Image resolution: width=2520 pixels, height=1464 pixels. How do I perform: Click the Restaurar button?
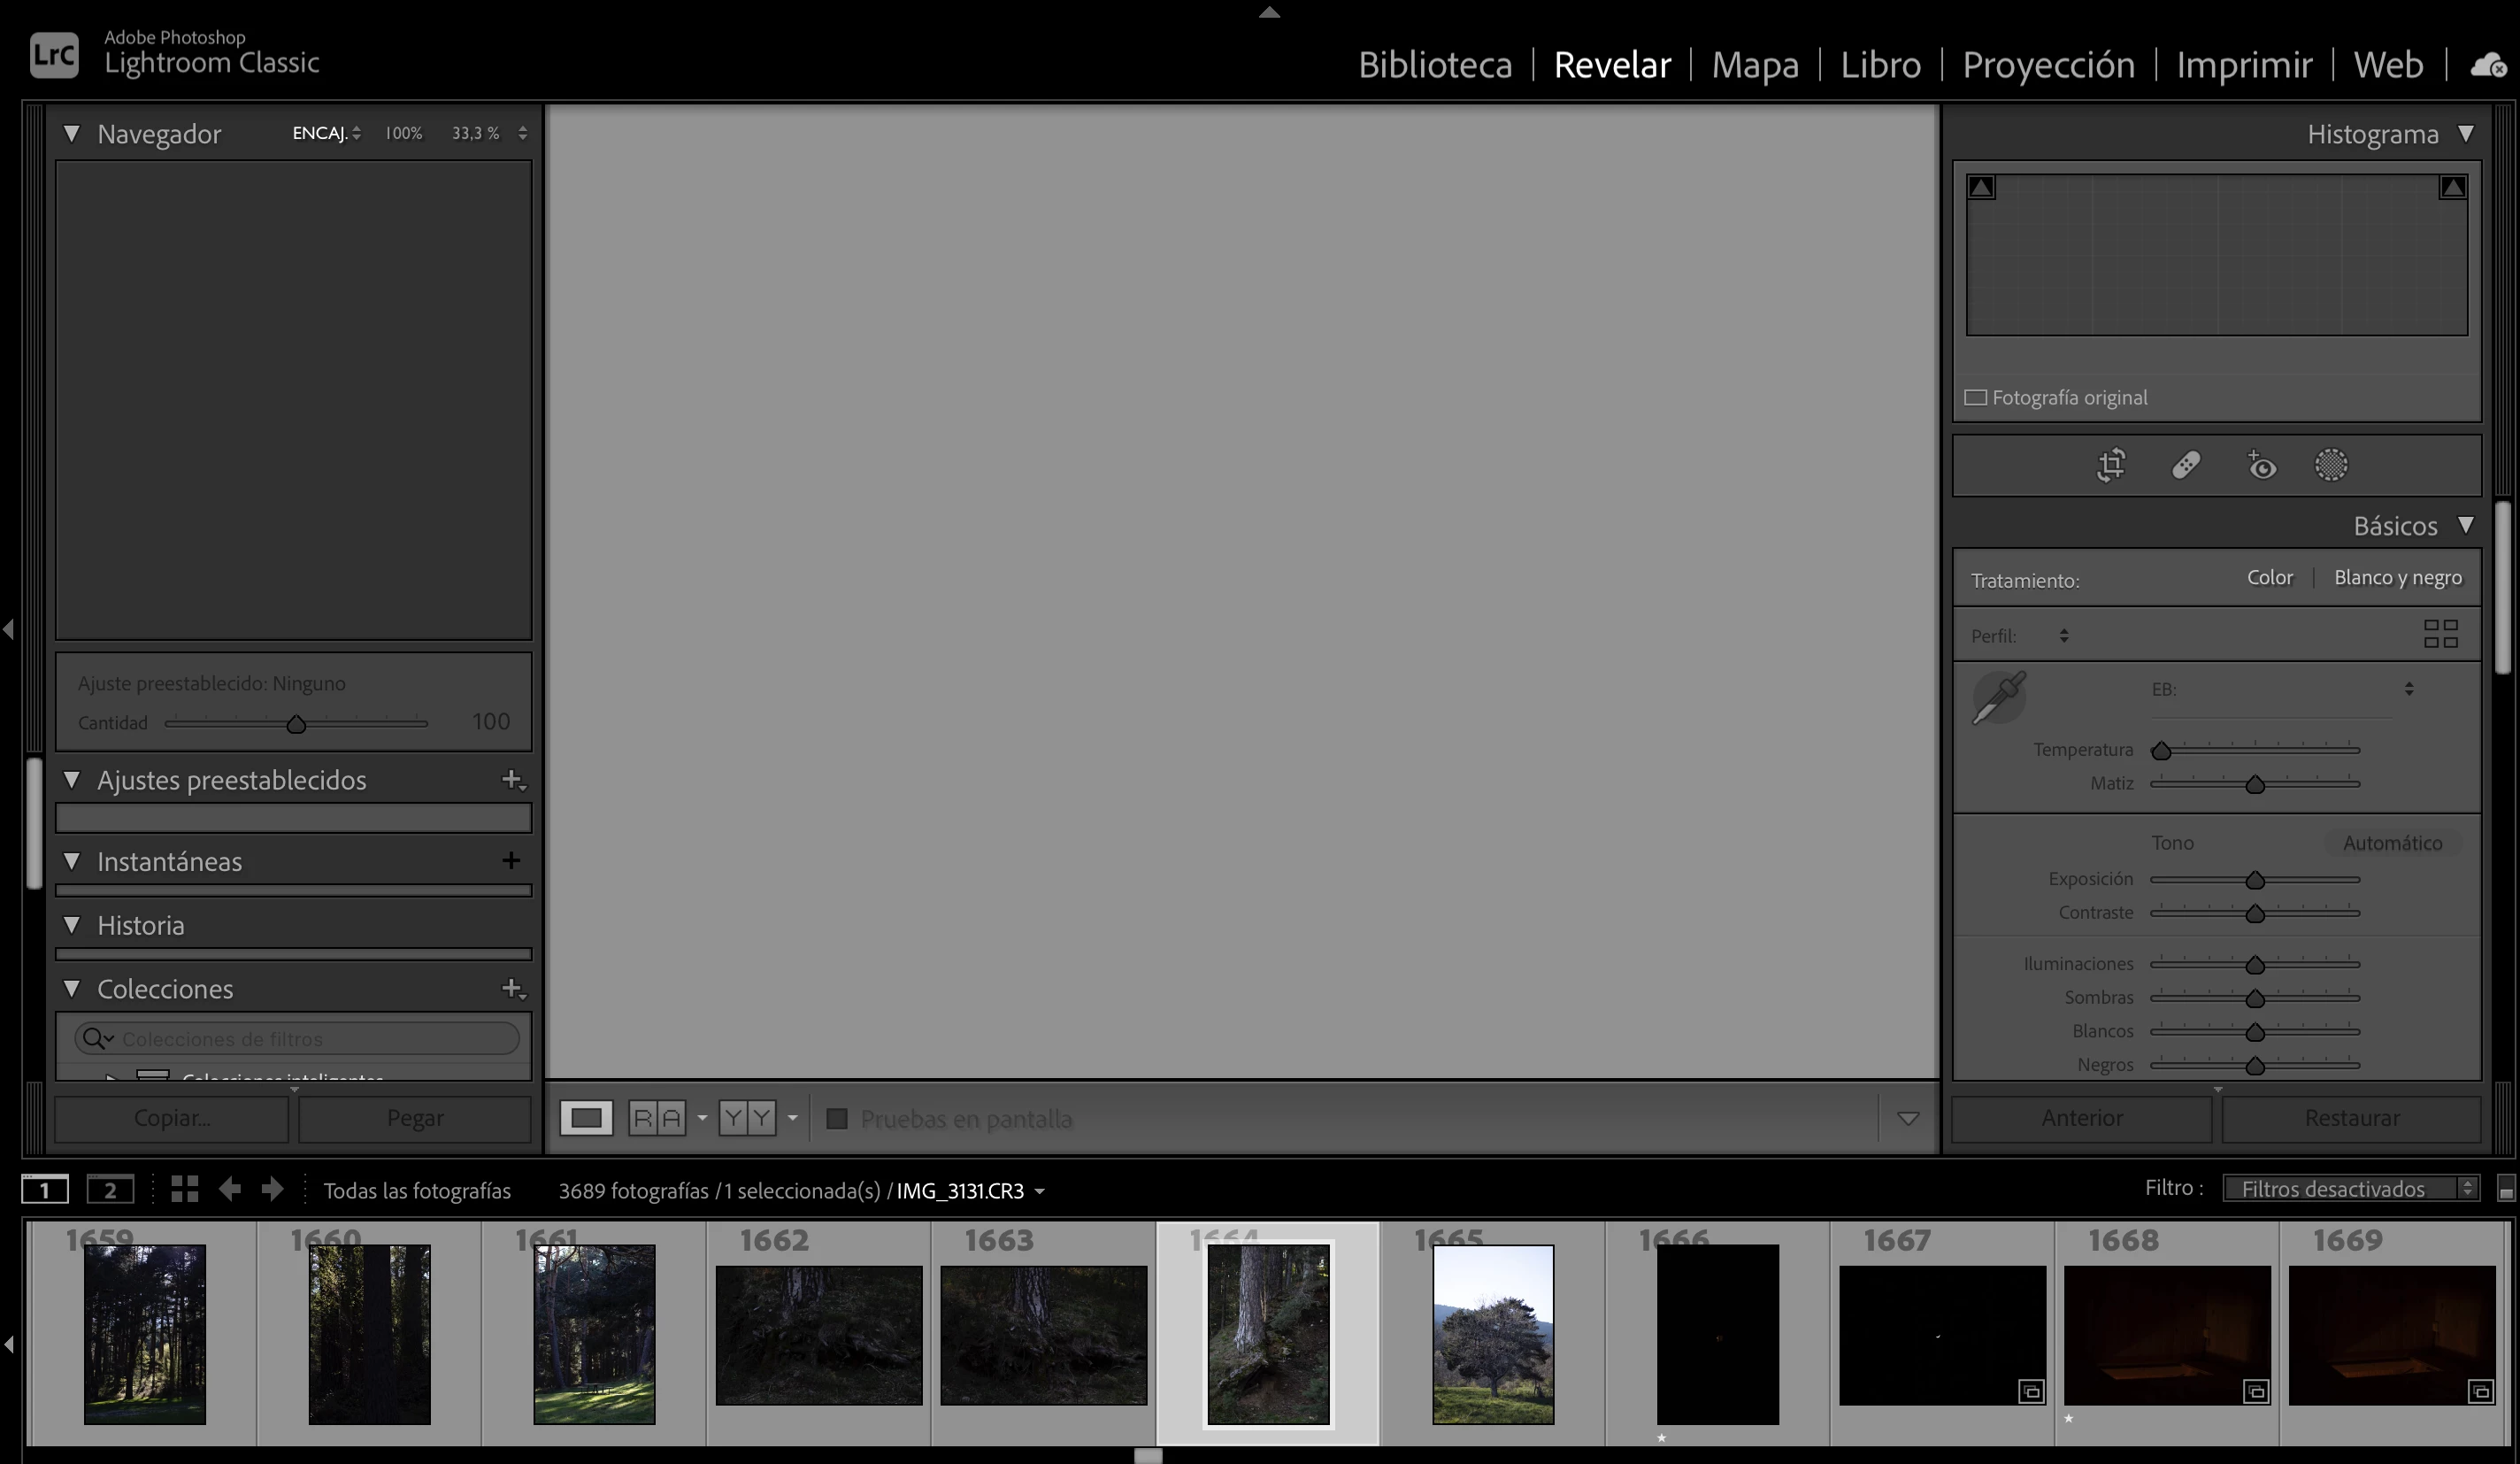point(2351,1118)
